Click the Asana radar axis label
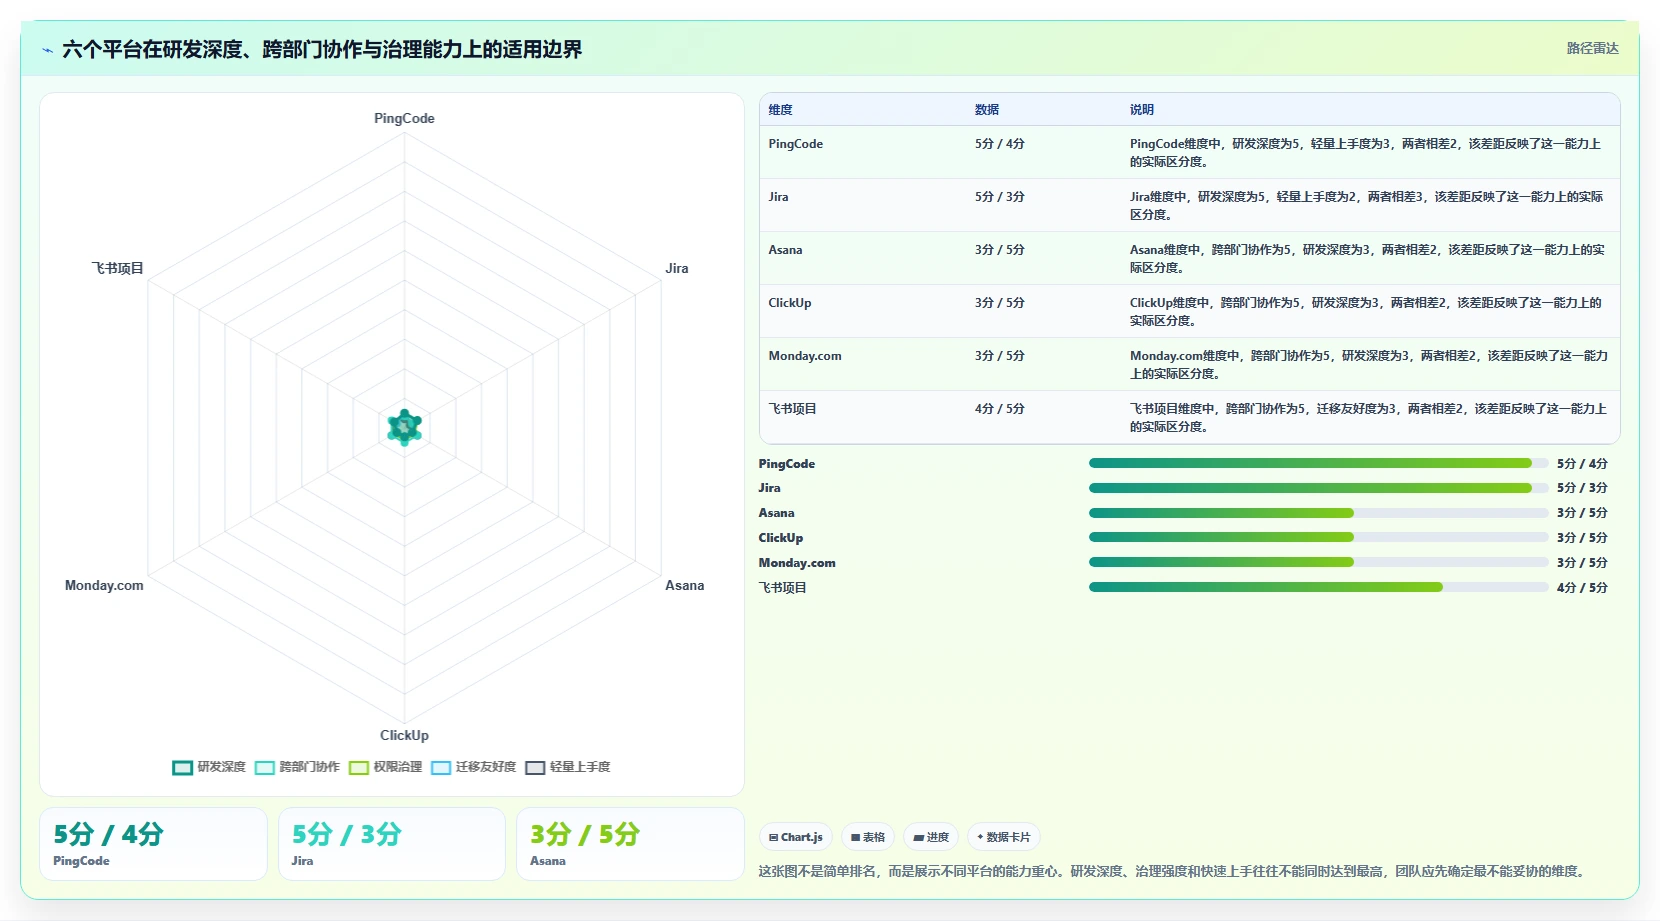1660x921 pixels. tap(685, 585)
